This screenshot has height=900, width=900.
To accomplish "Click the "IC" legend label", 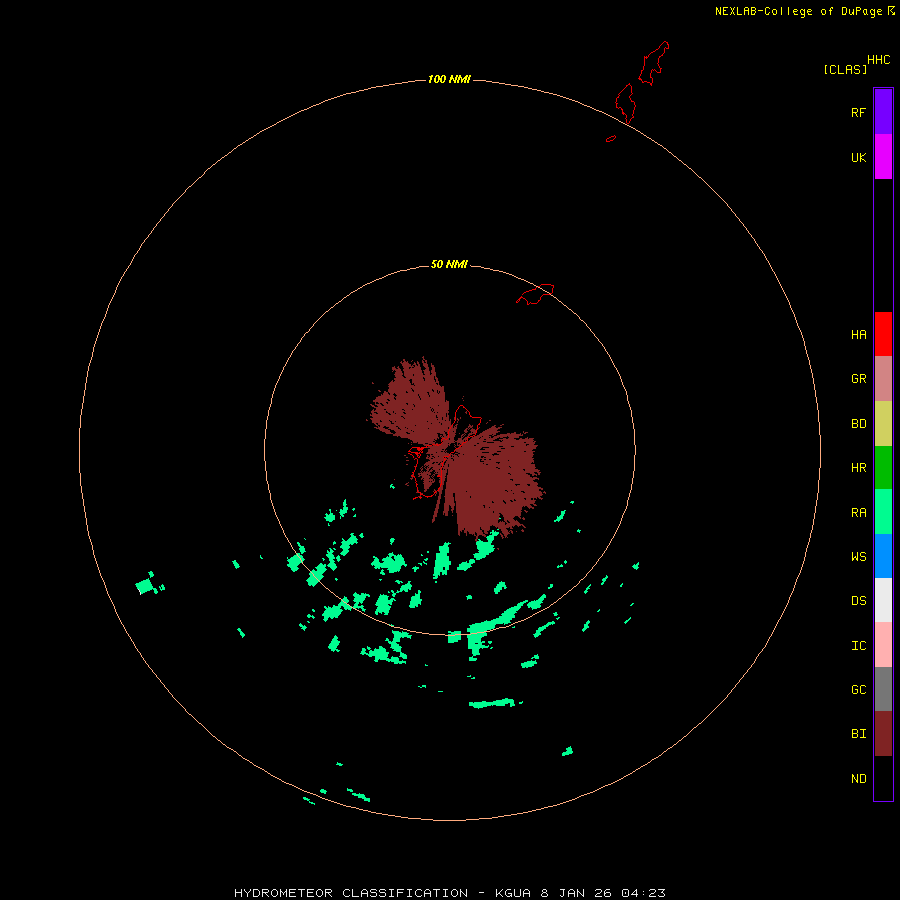I will click(858, 646).
